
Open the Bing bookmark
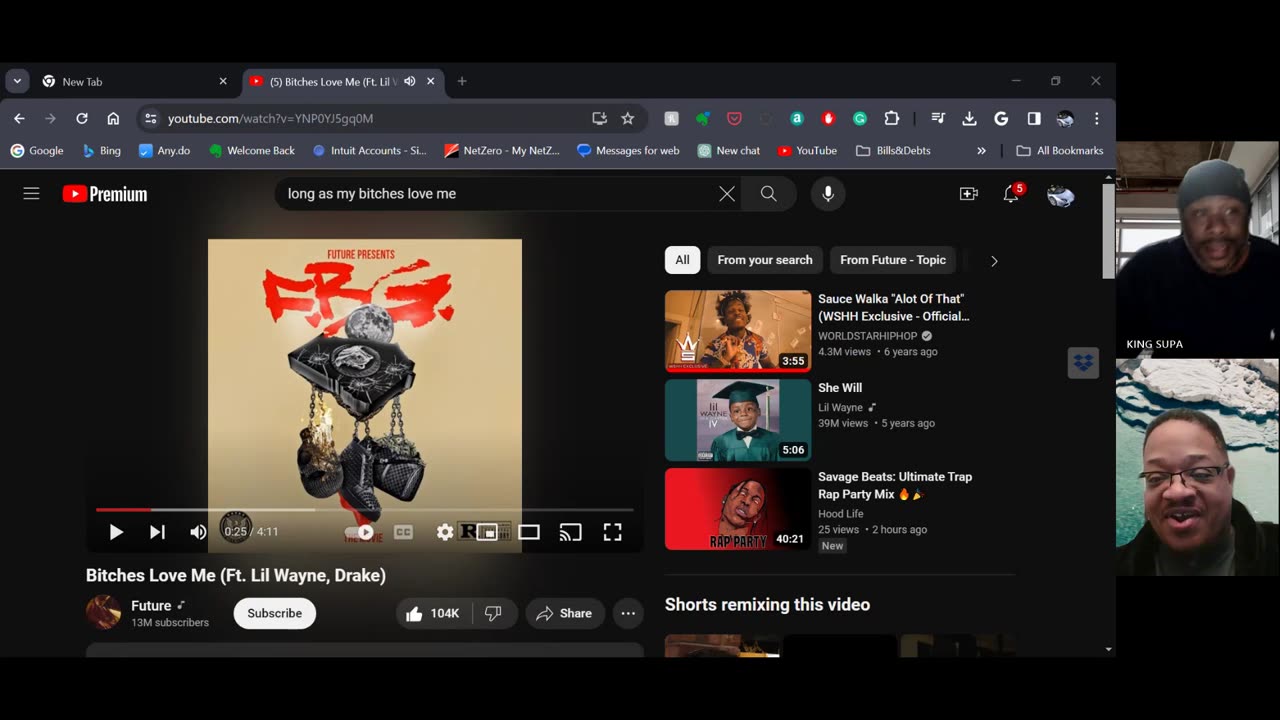(101, 151)
